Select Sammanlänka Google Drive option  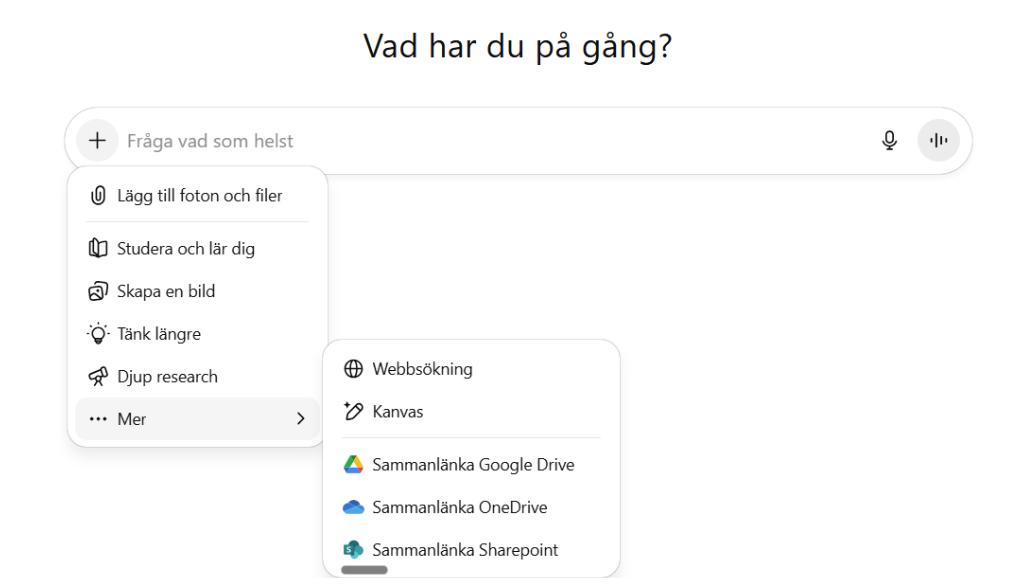[473, 465]
